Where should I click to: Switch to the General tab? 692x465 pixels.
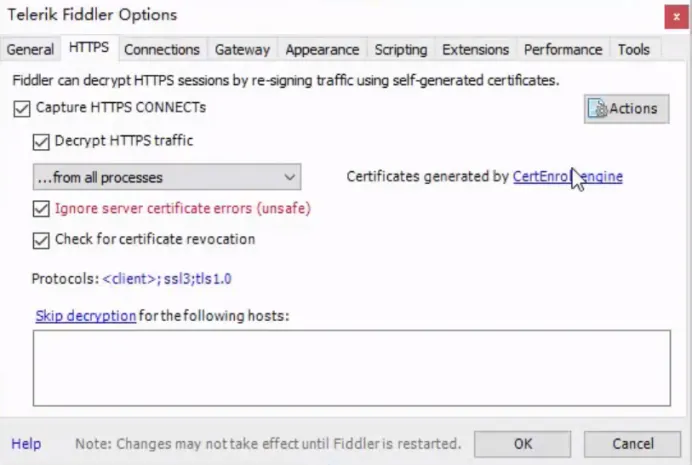(30, 49)
